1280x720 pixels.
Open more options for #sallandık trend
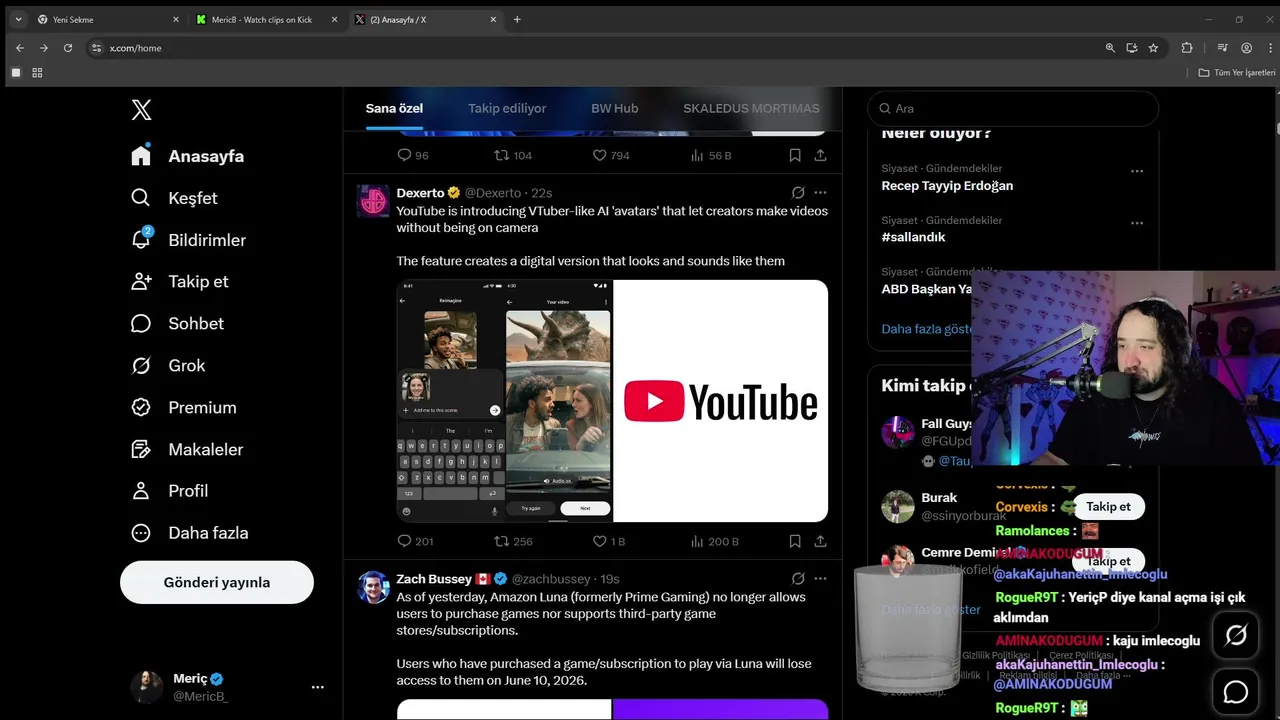(1136, 223)
